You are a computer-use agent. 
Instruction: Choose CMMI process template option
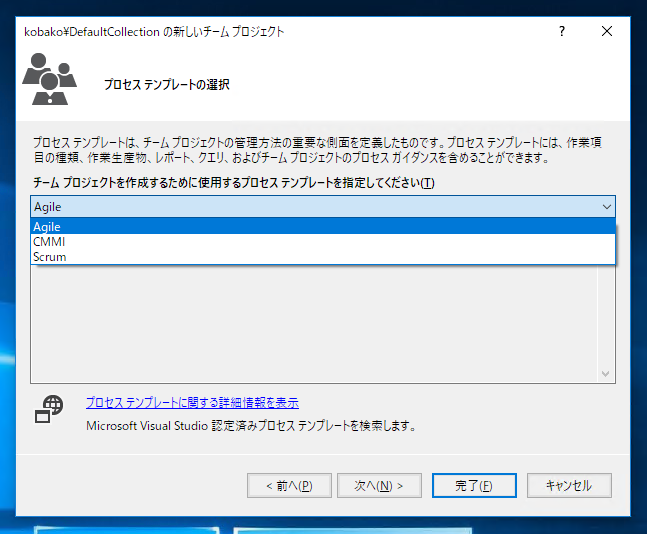[x=323, y=242]
